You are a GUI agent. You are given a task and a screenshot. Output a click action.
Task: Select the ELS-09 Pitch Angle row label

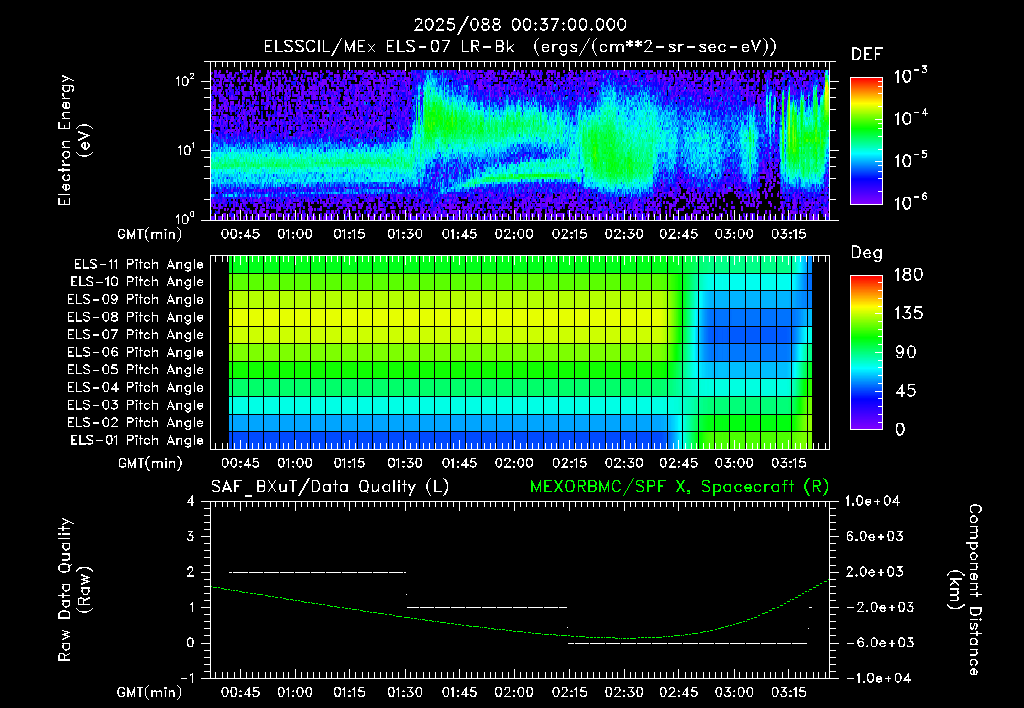tap(136, 300)
